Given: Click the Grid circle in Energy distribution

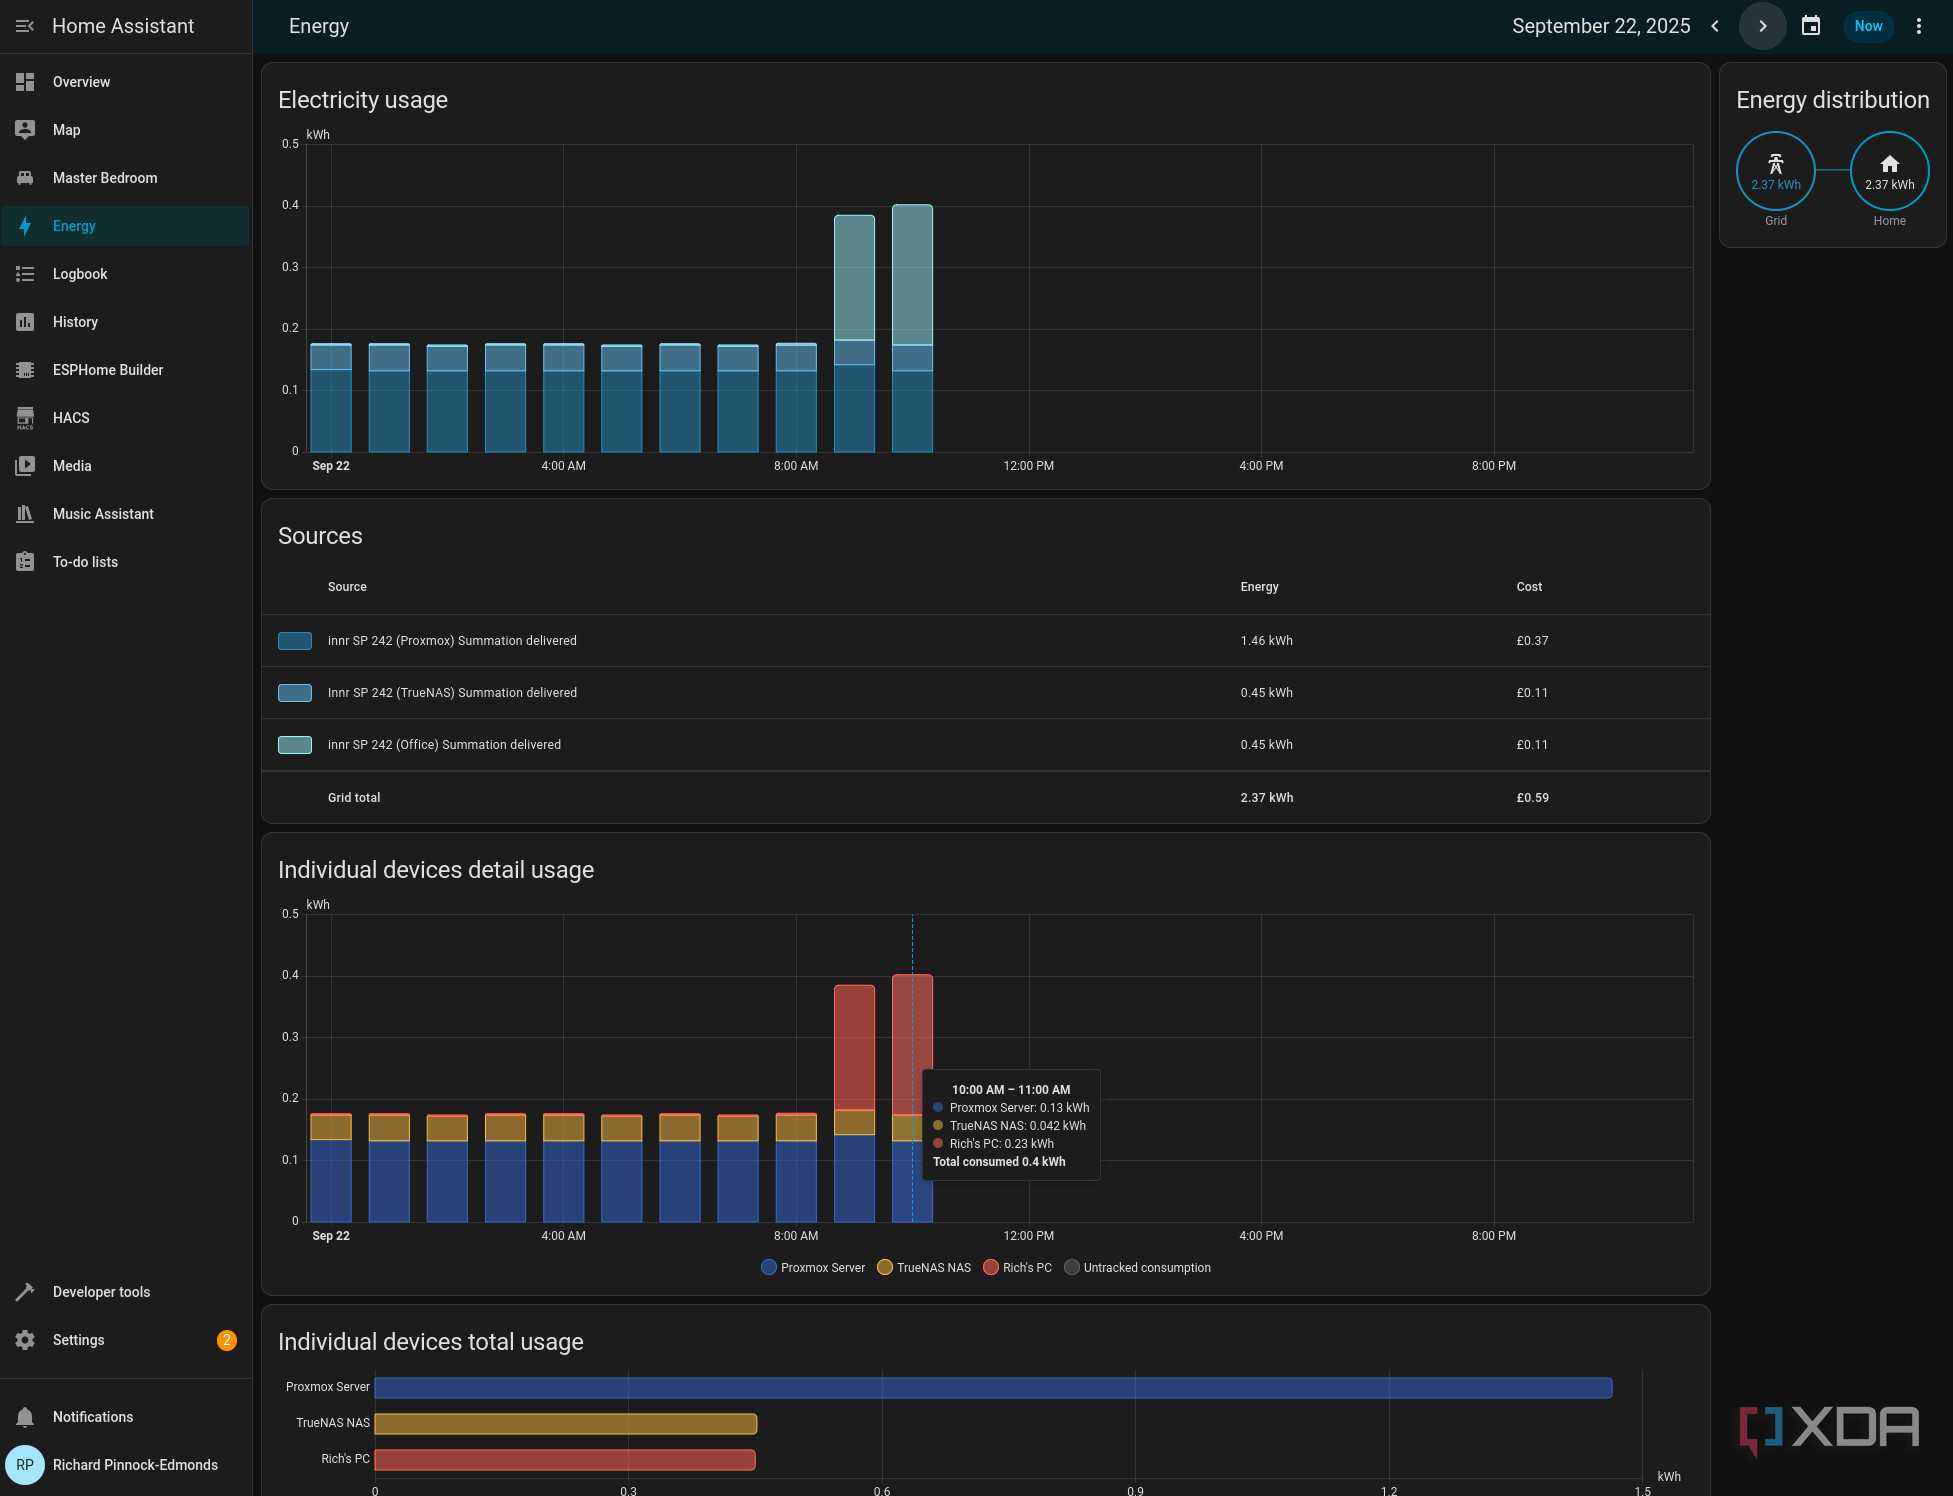Looking at the screenshot, I should 1776,171.
